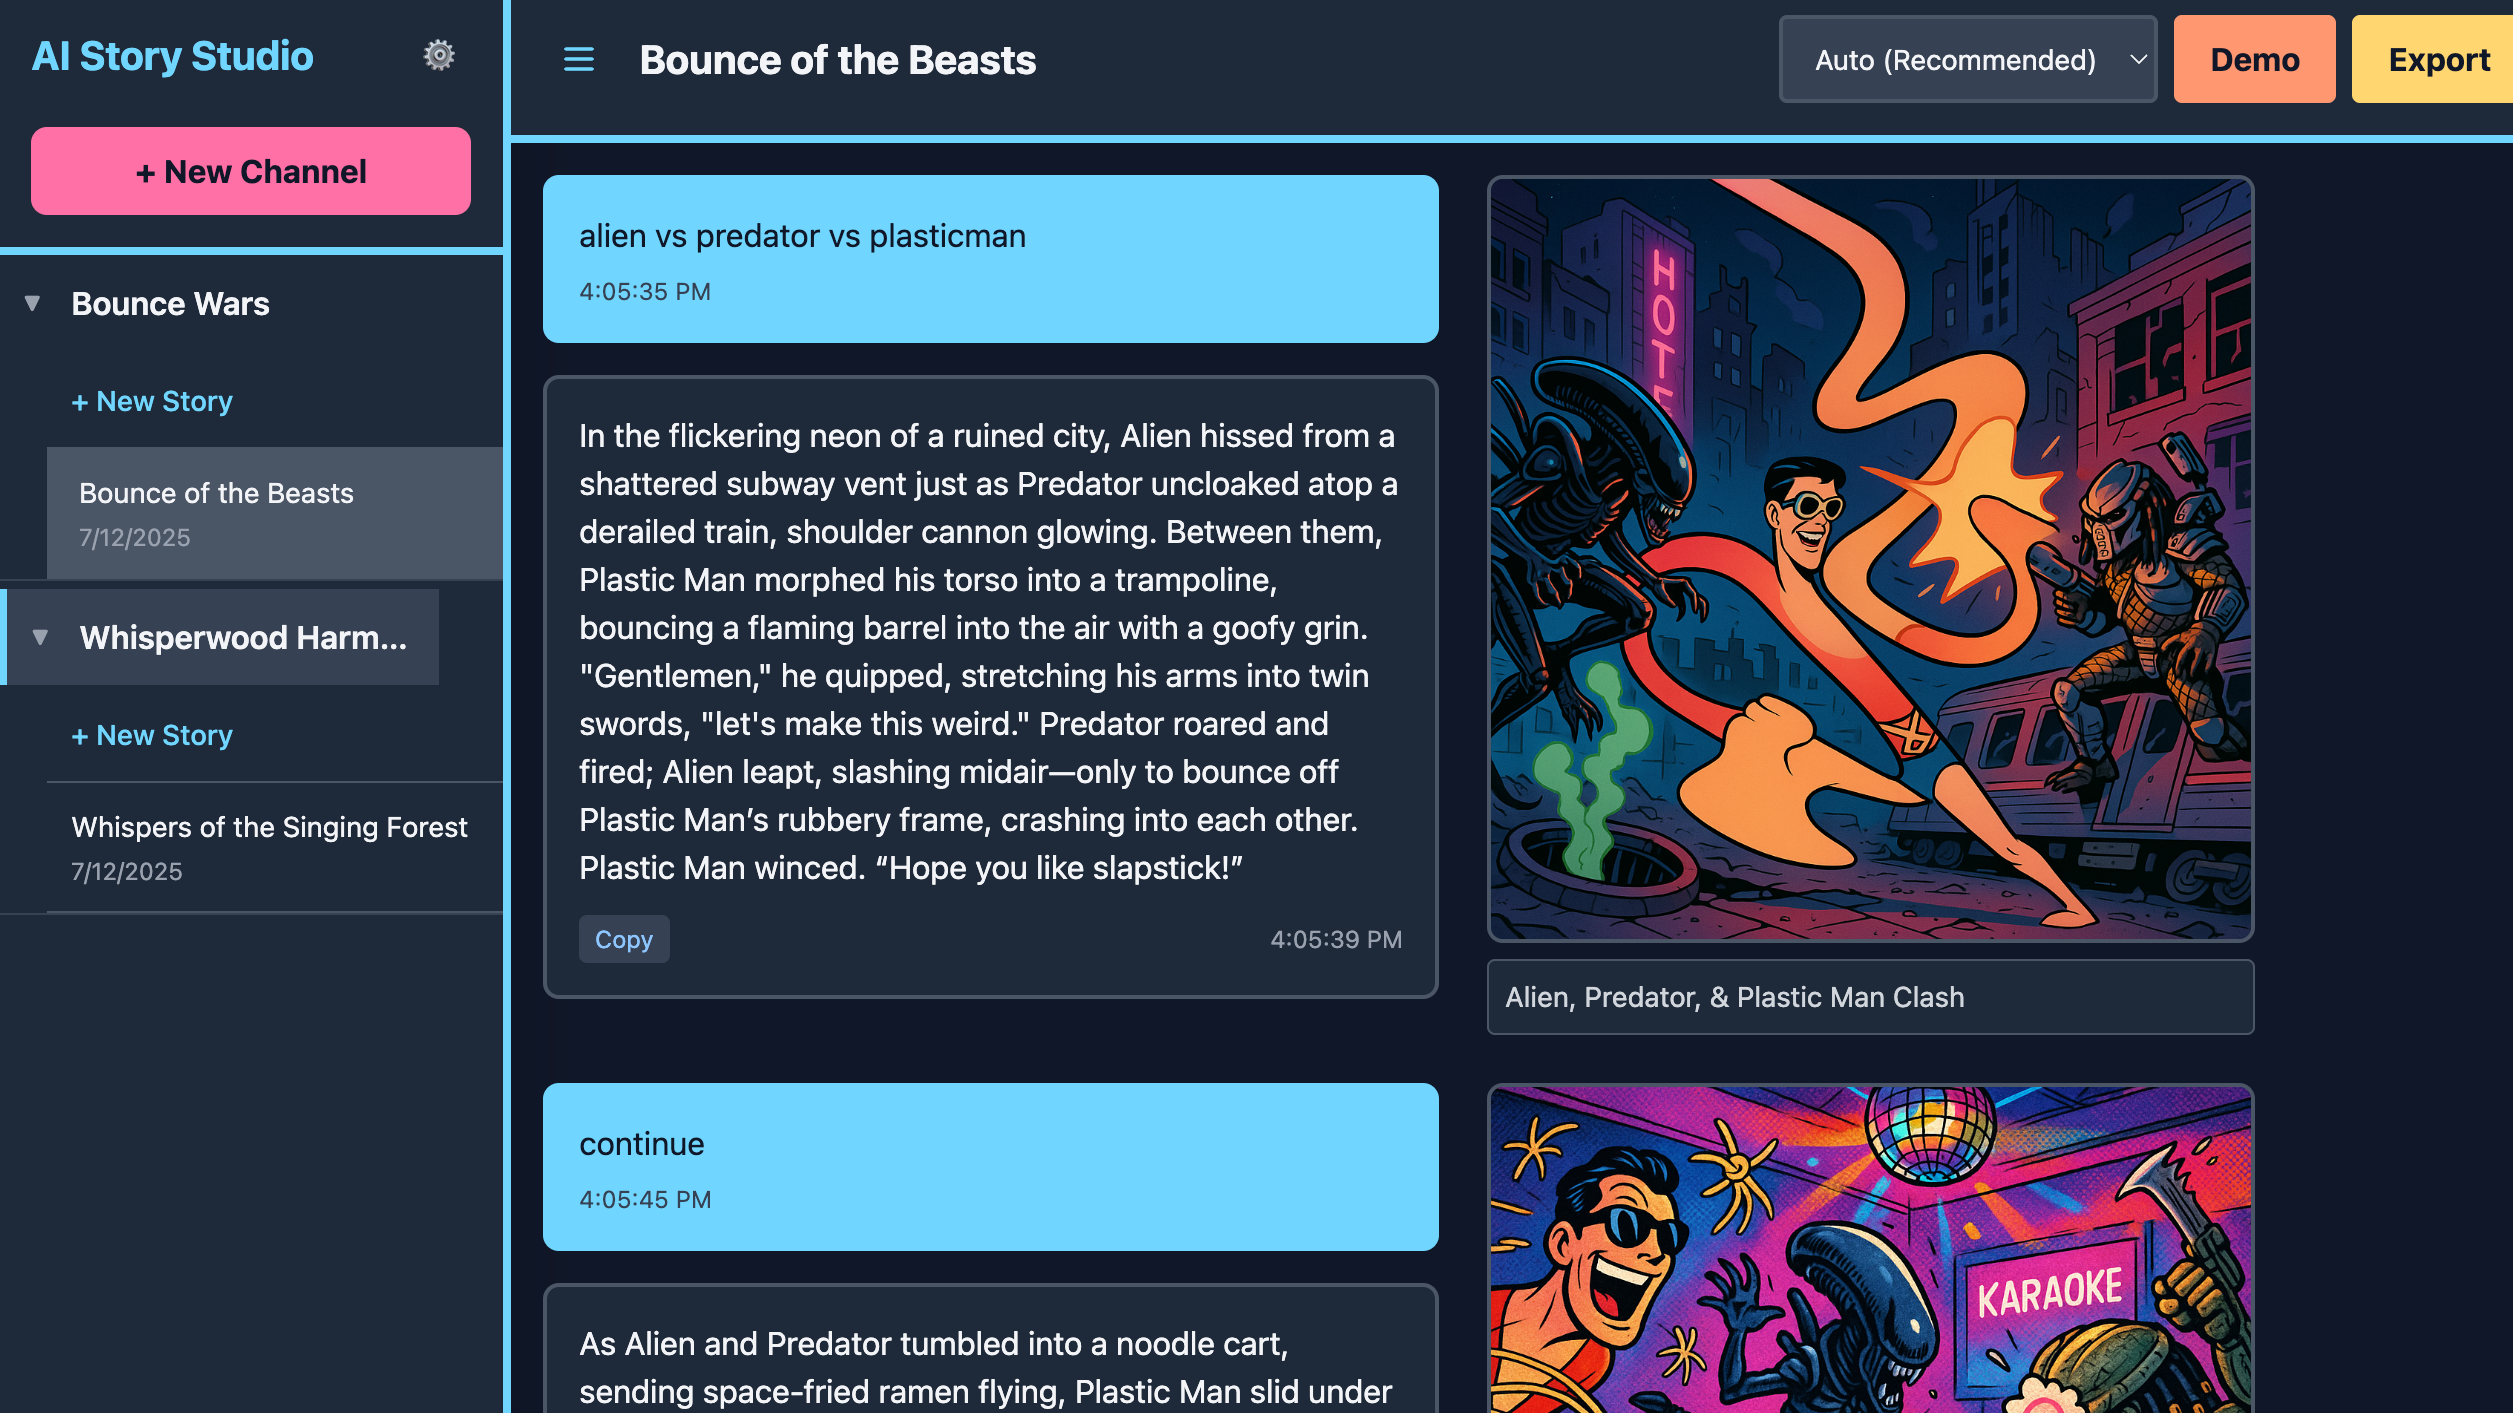Screen dimensions: 2513x1413
Task: Select the 'continue' prompt message bubble
Action: point(990,1166)
